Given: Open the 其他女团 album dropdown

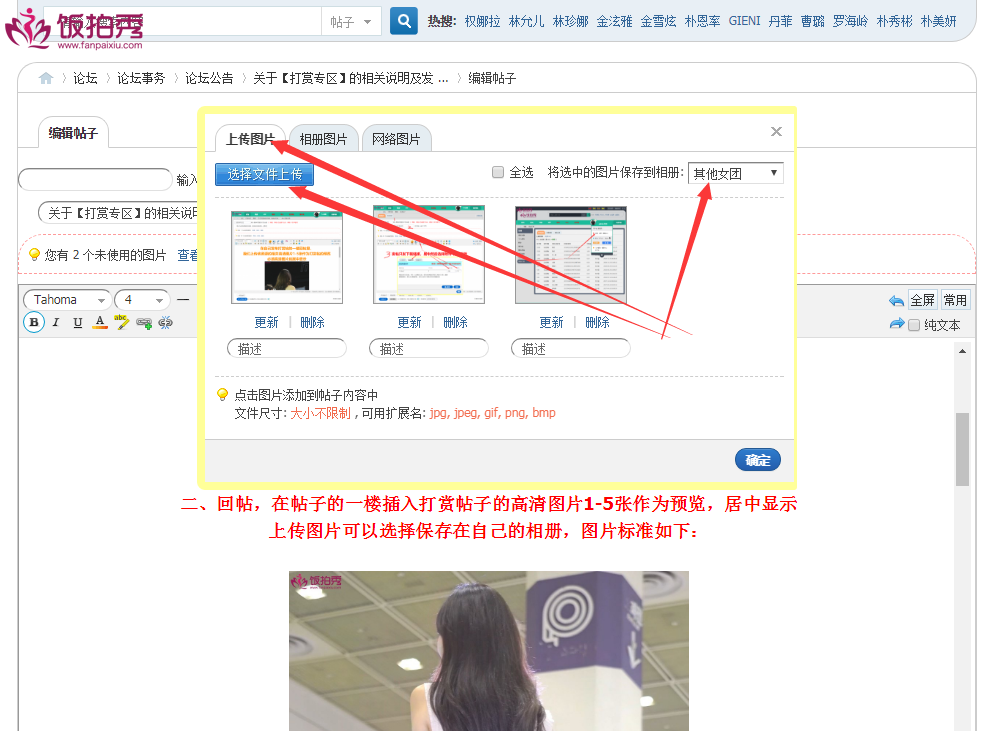Looking at the screenshot, I should coord(736,173).
